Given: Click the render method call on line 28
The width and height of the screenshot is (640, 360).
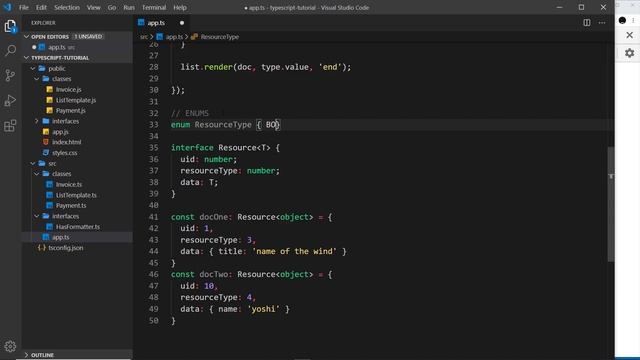Looking at the screenshot, I should click(x=218, y=67).
